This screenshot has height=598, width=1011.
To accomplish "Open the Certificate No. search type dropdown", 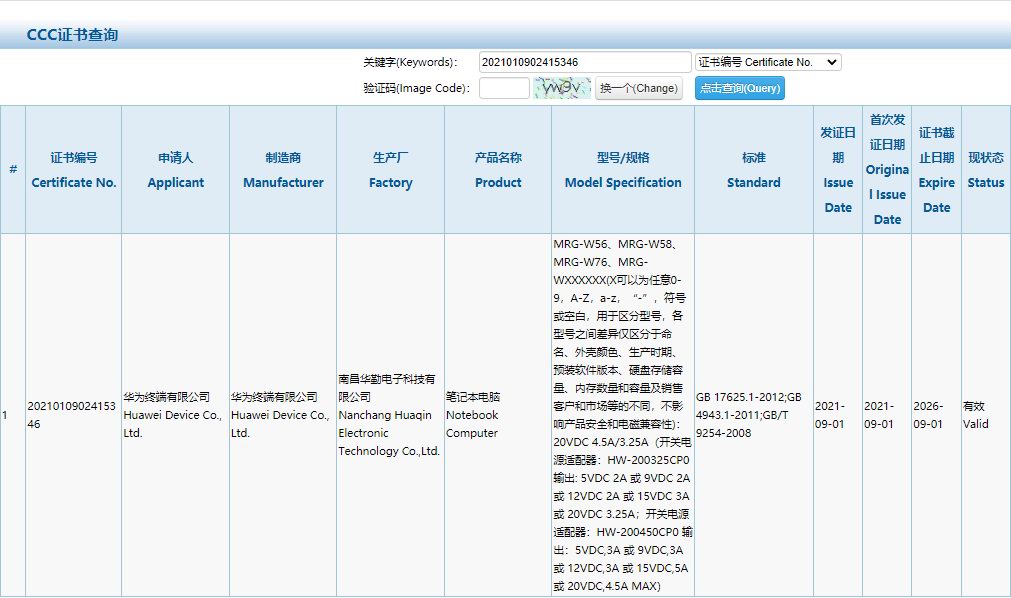I will [x=768, y=62].
